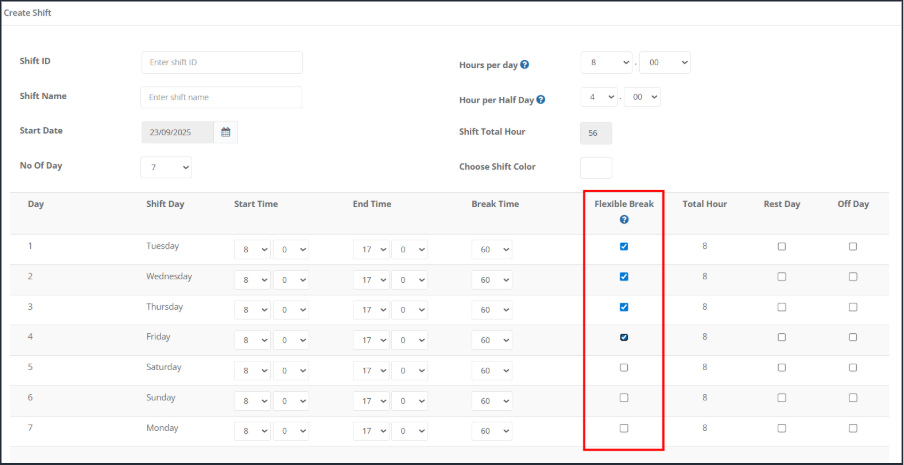Click help icon next to Hours per day
Image resolution: width=904 pixels, height=465 pixels.
[525, 65]
